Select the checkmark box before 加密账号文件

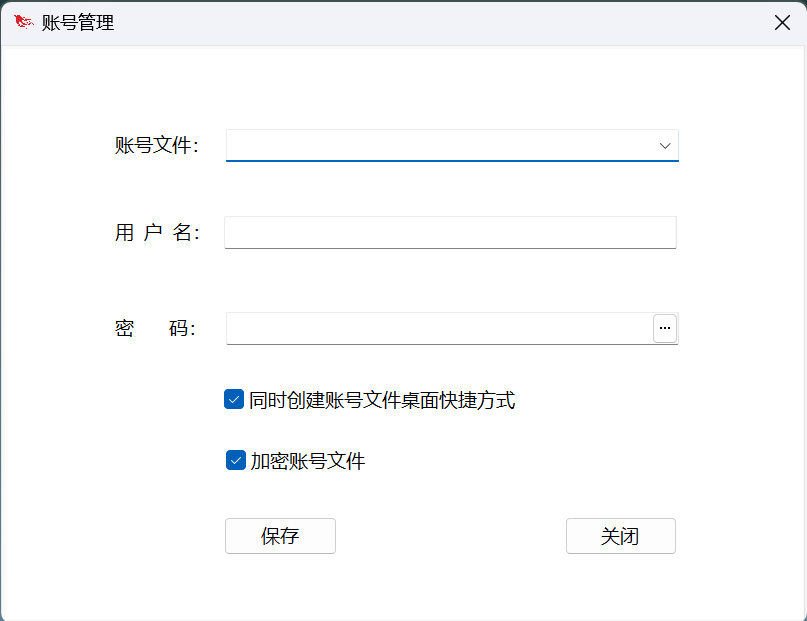[236, 461]
